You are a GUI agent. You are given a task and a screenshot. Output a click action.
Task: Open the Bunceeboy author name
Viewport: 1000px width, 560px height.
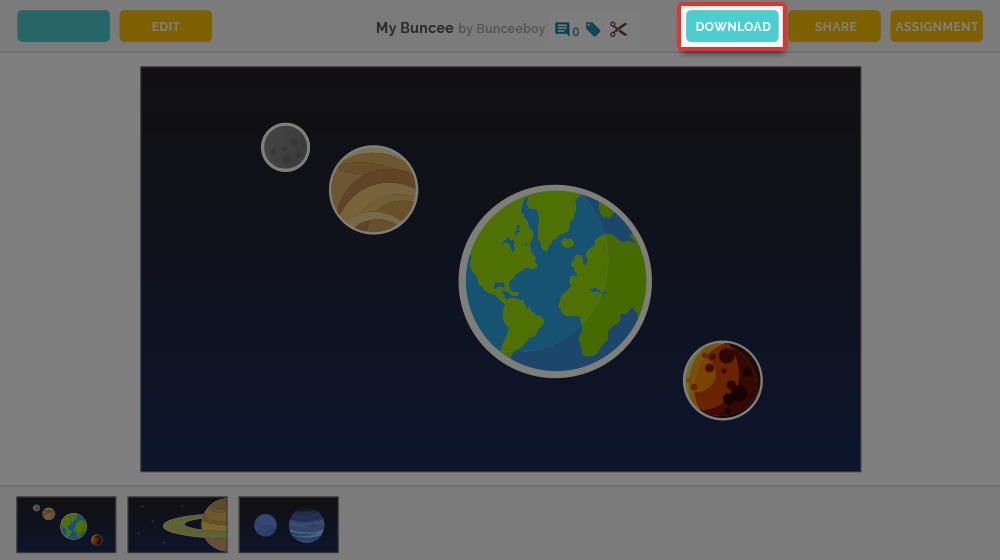(x=511, y=29)
